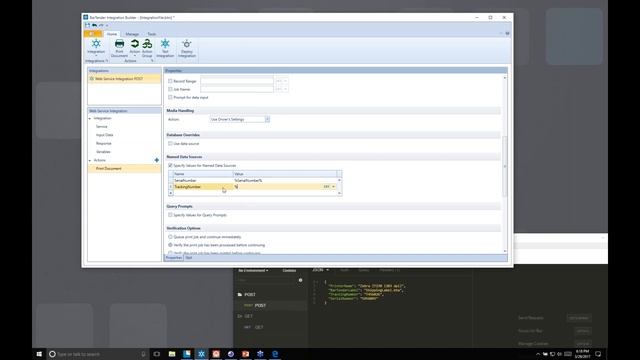Click the Record Range text field
Screen dimensions: 640x360
tap(237, 81)
